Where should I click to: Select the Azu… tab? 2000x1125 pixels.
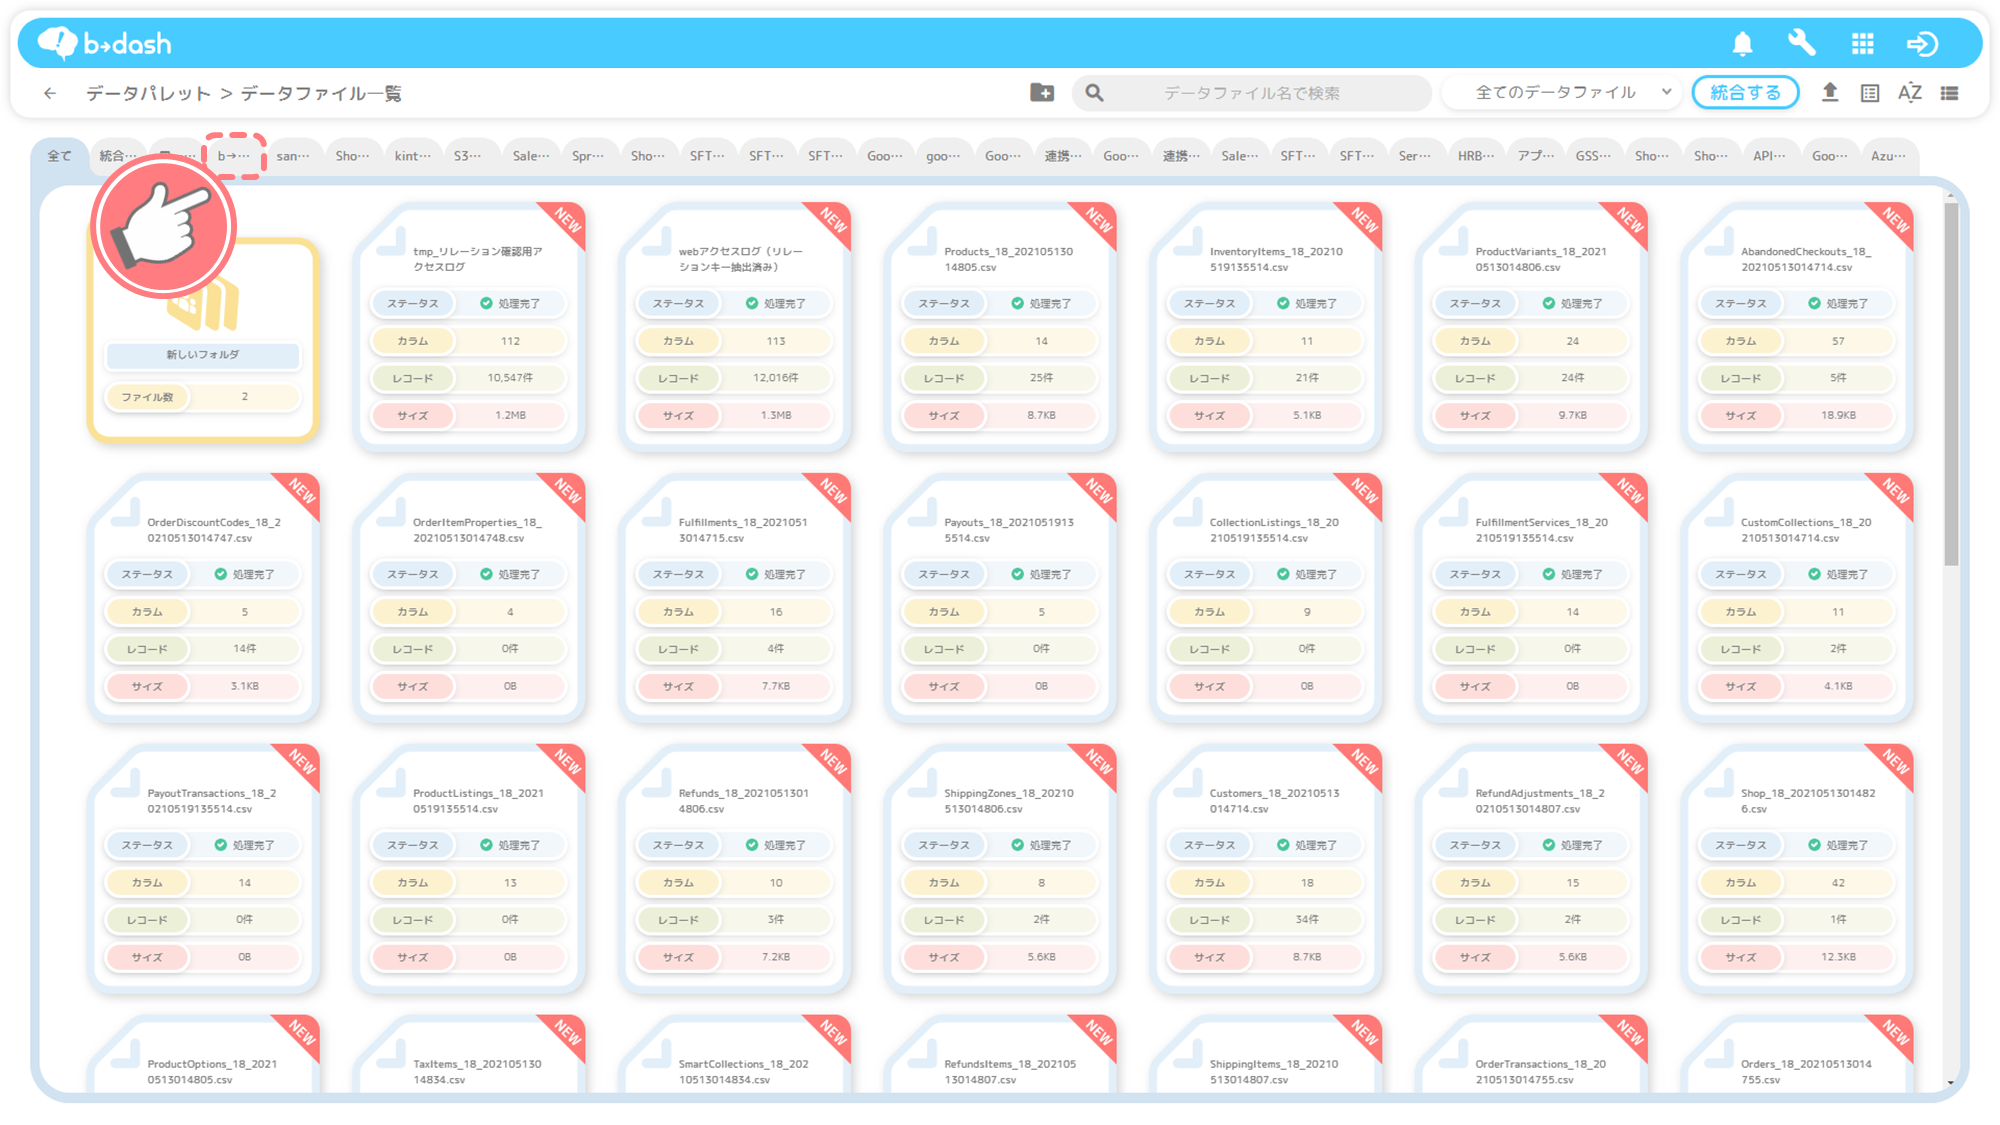coord(1888,156)
